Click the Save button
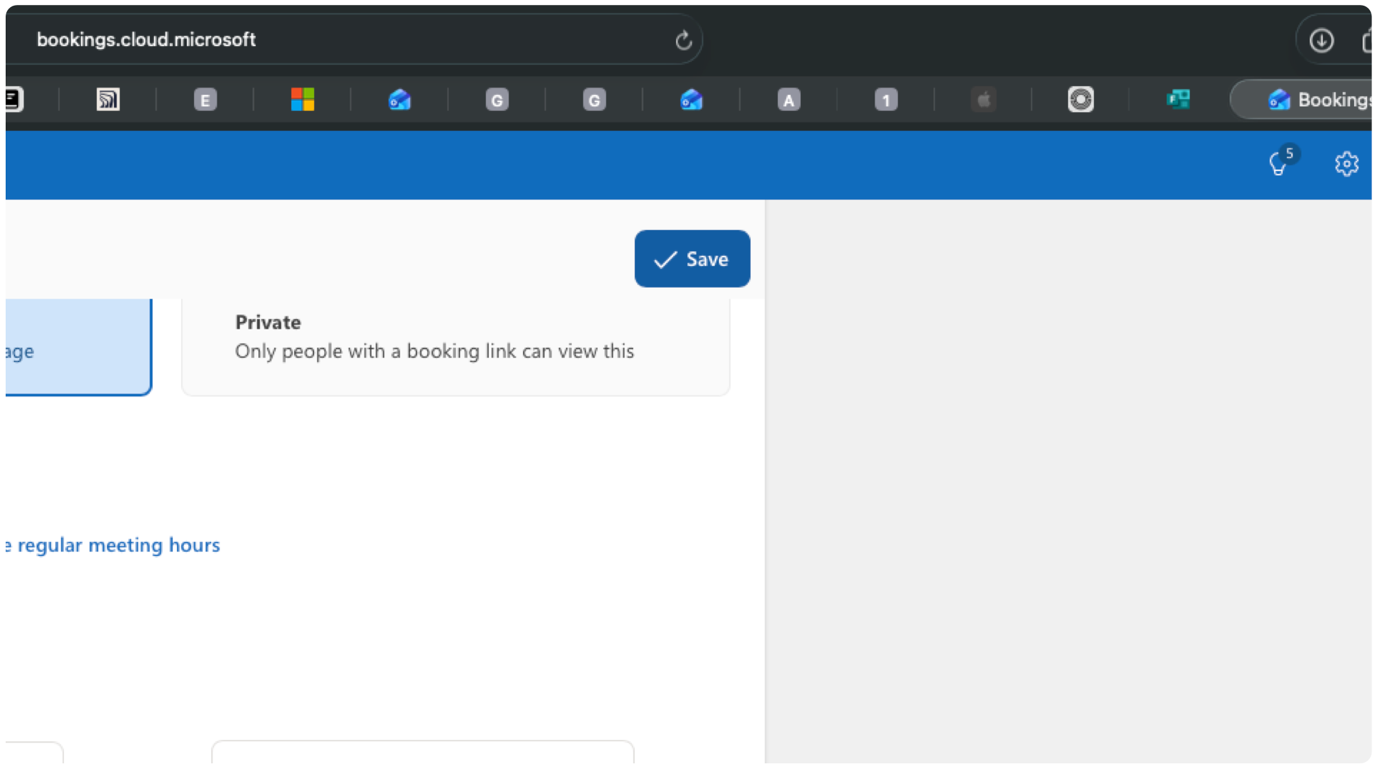1377x769 pixels. [x=692, y=259]
